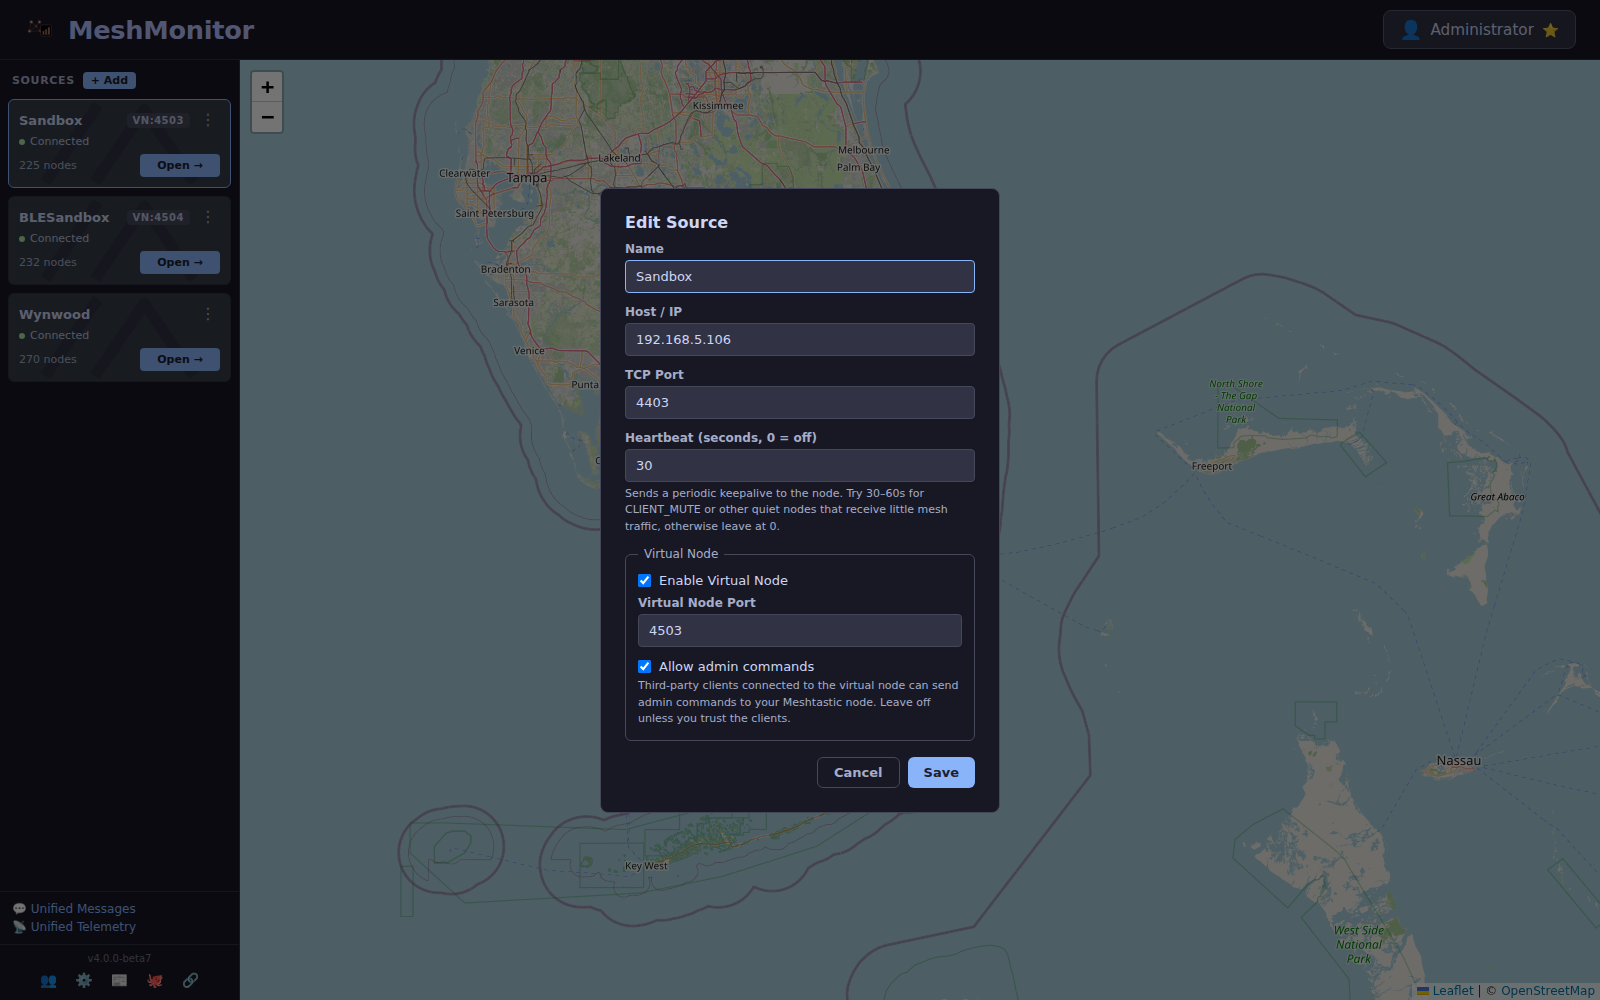
Task: Click the 270 nodes count
Action: coord(48,359)
